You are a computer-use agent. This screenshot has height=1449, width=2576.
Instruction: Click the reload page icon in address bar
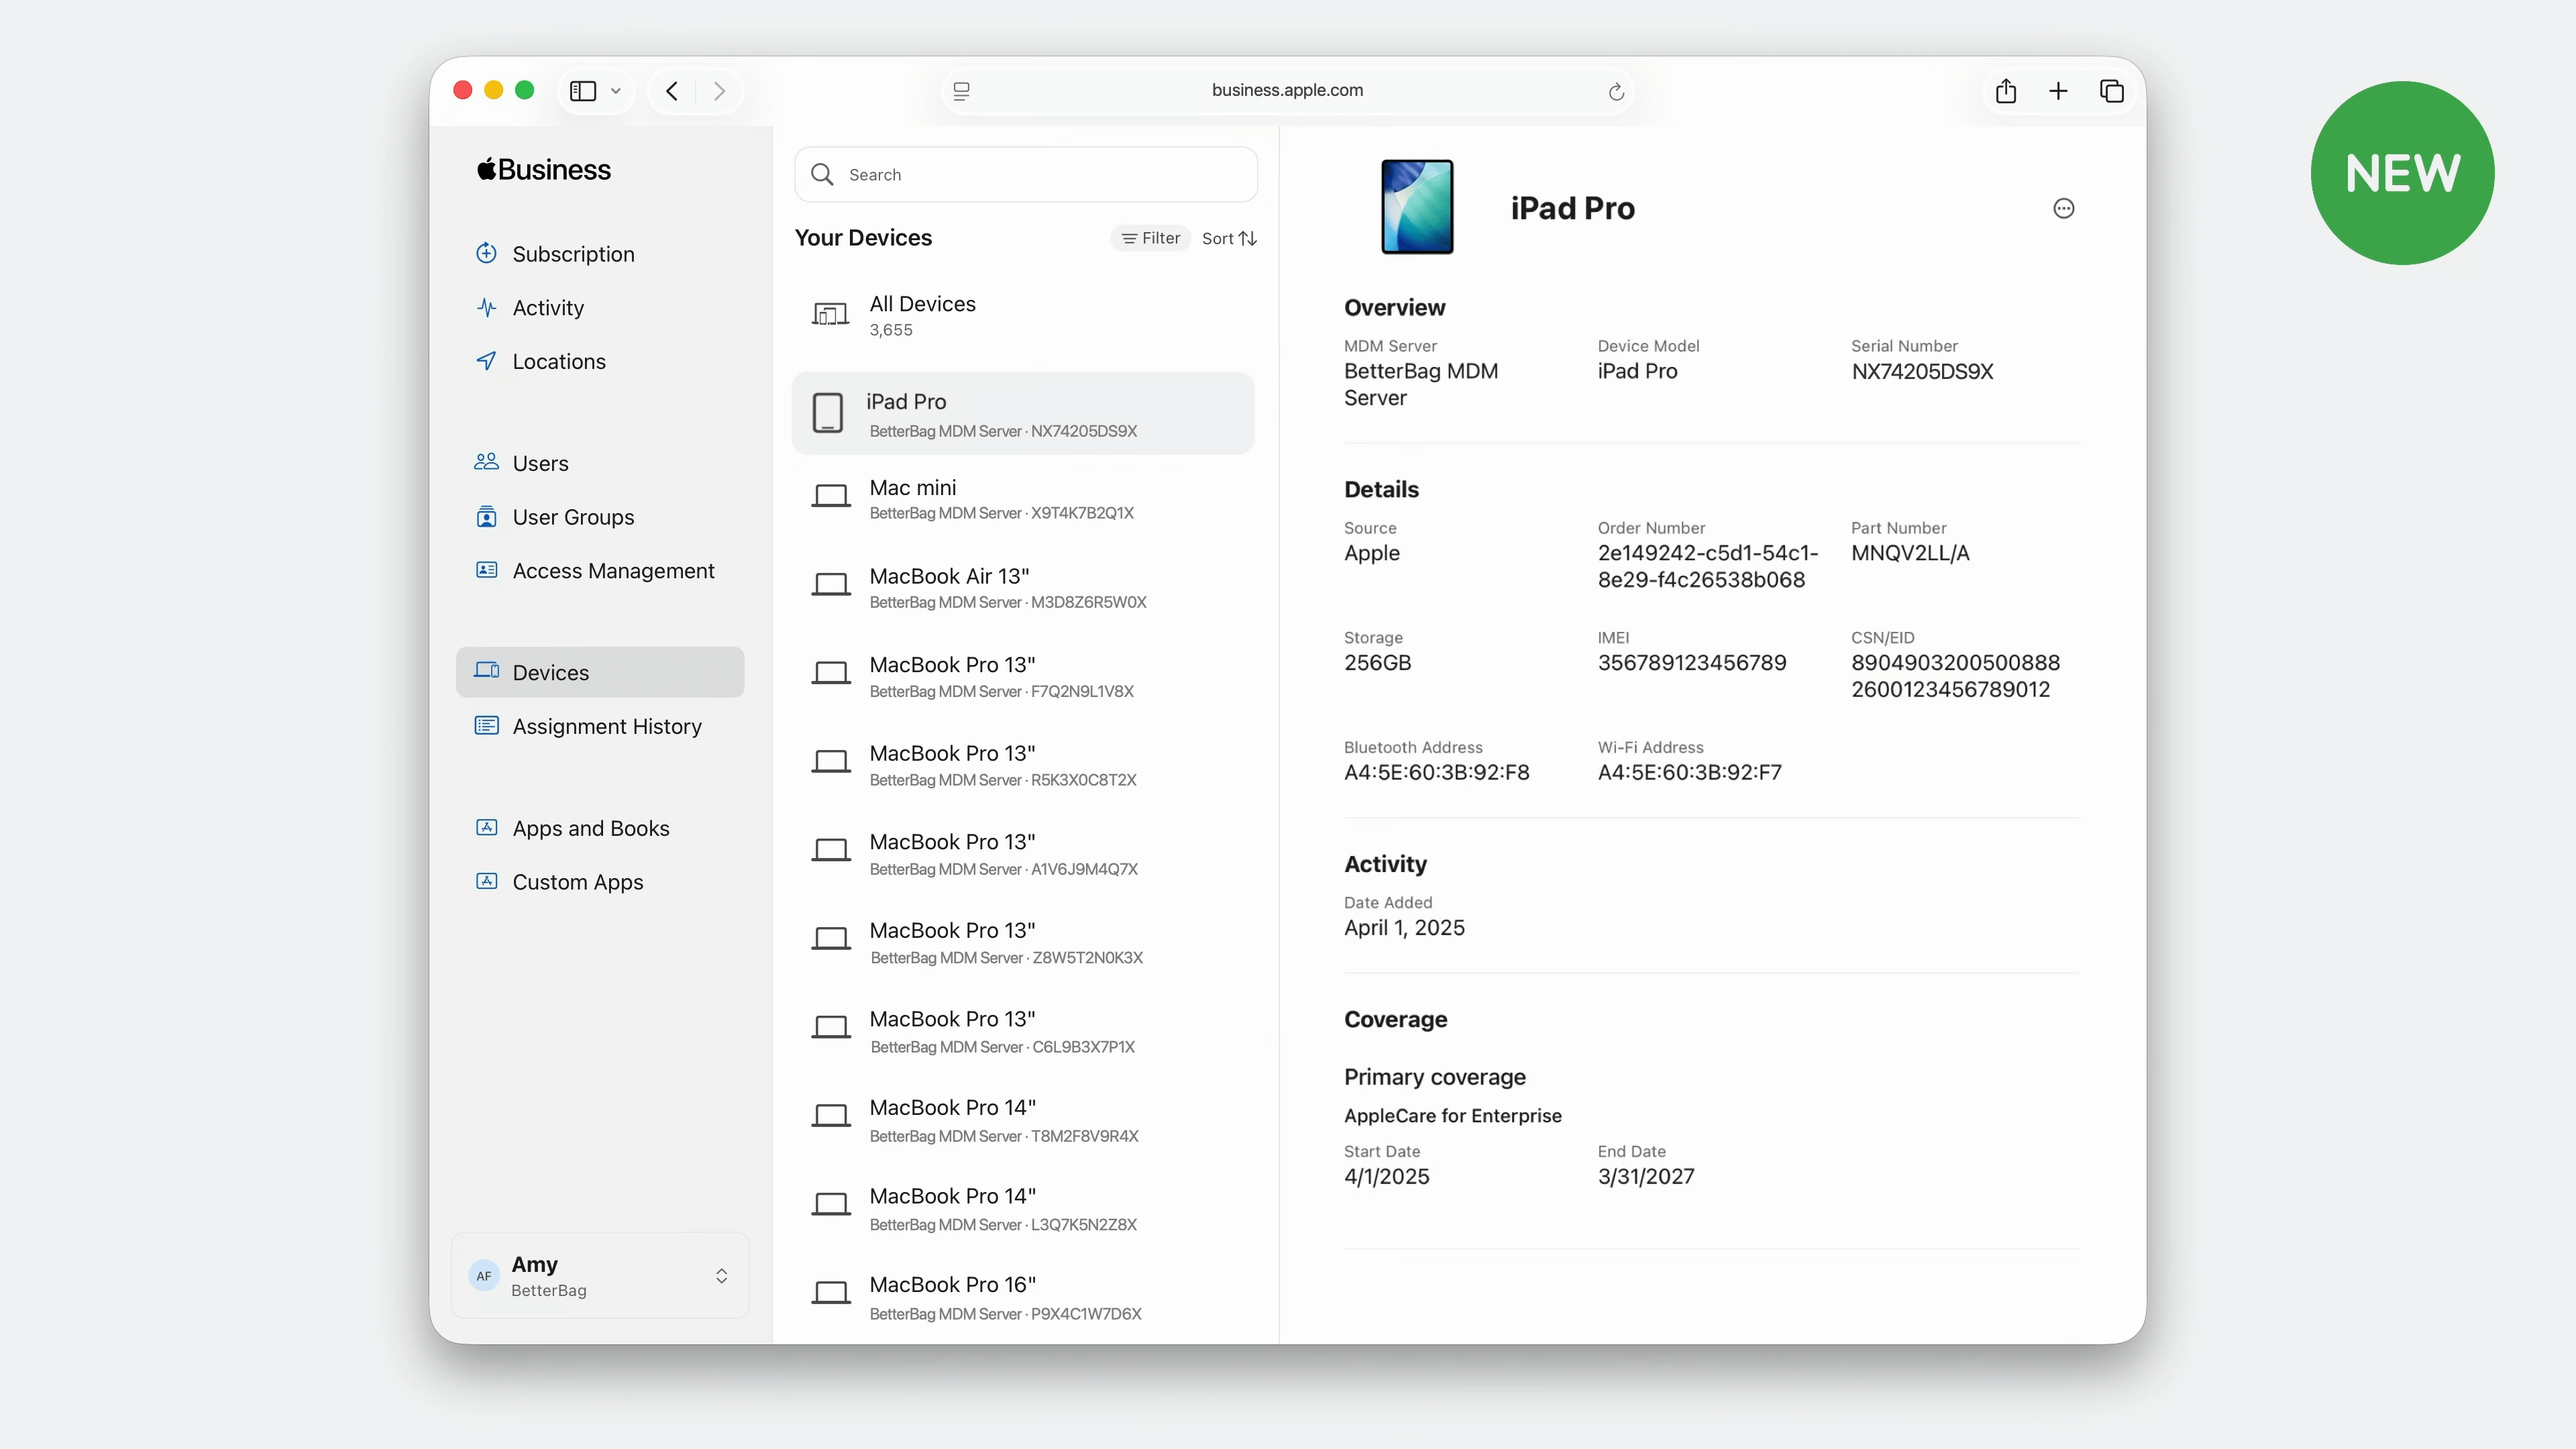[x=1615, y=91]
